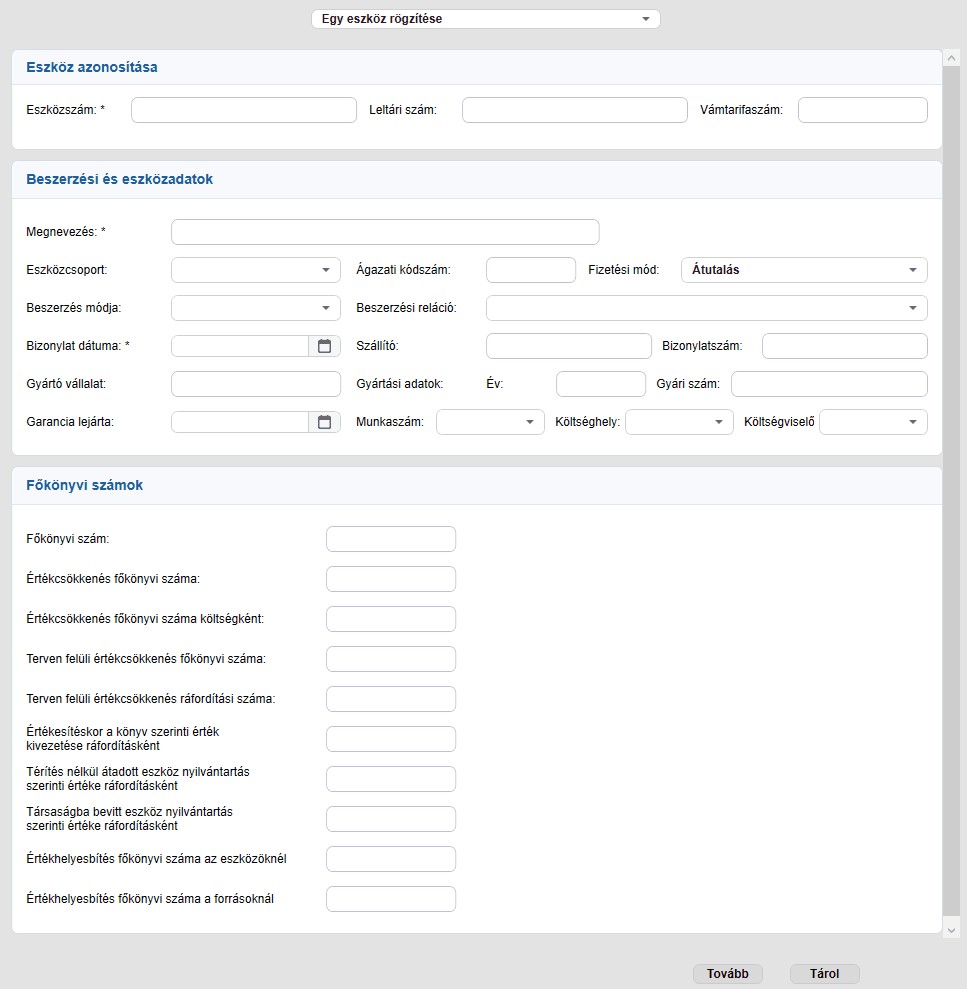The width and height of the screenshot is (967, 989).
Task: Click the Főkönyvi számok section heading
Action: coord(85,485)
